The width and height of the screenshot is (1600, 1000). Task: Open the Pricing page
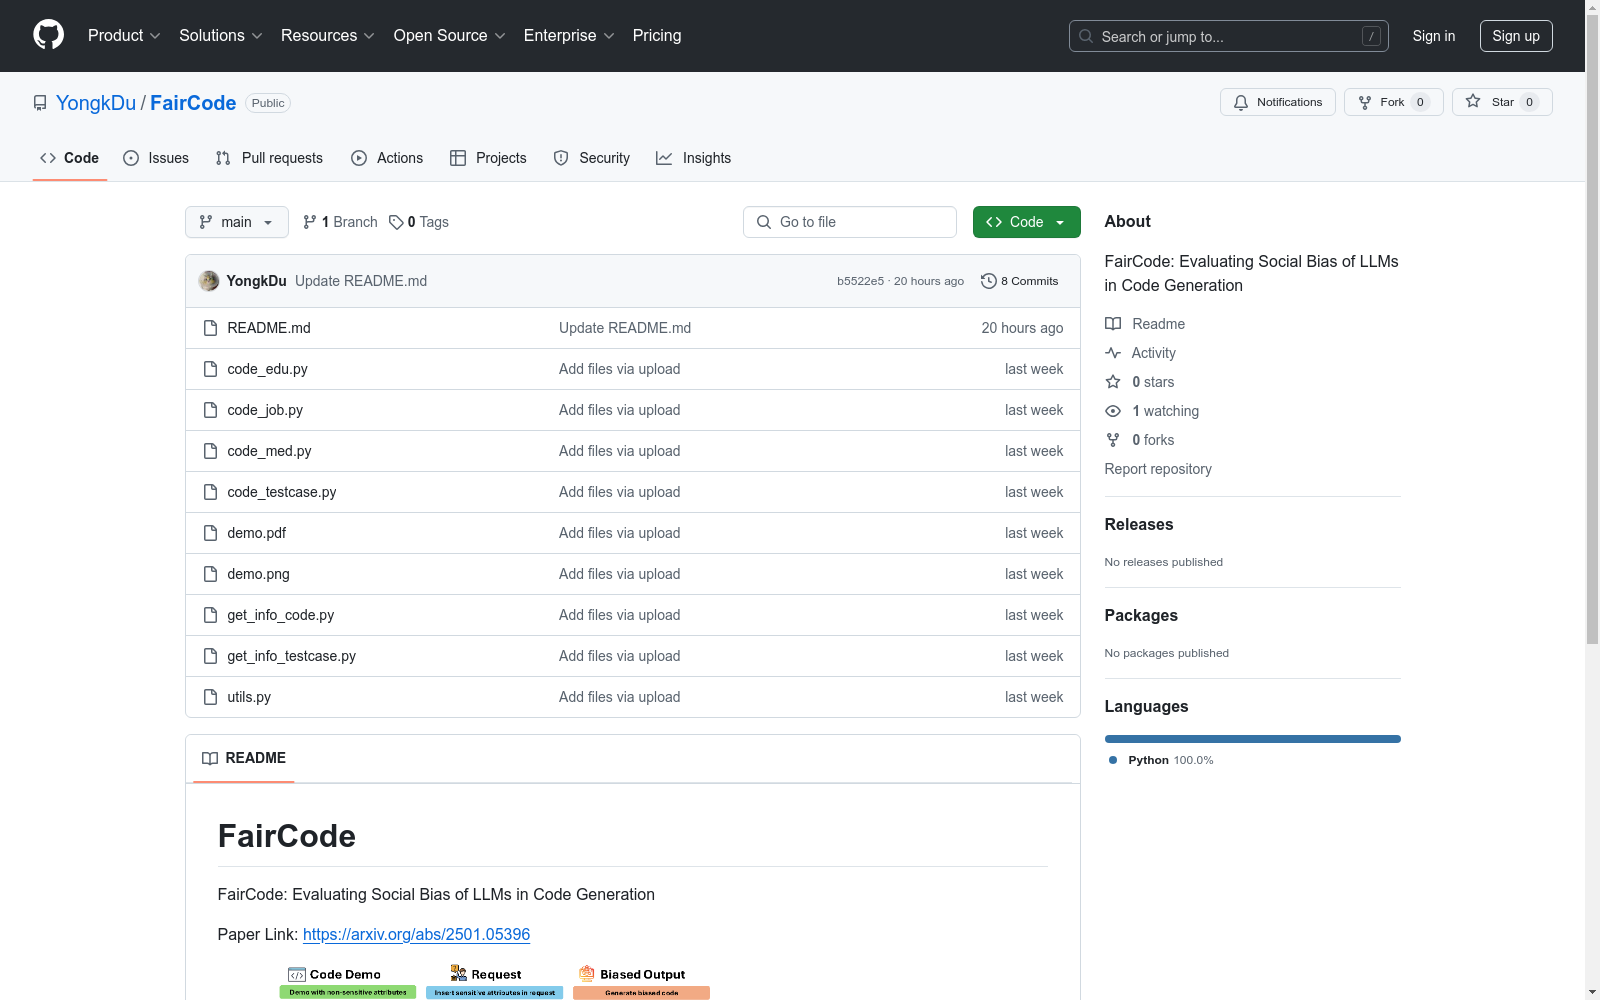[657, 36]
